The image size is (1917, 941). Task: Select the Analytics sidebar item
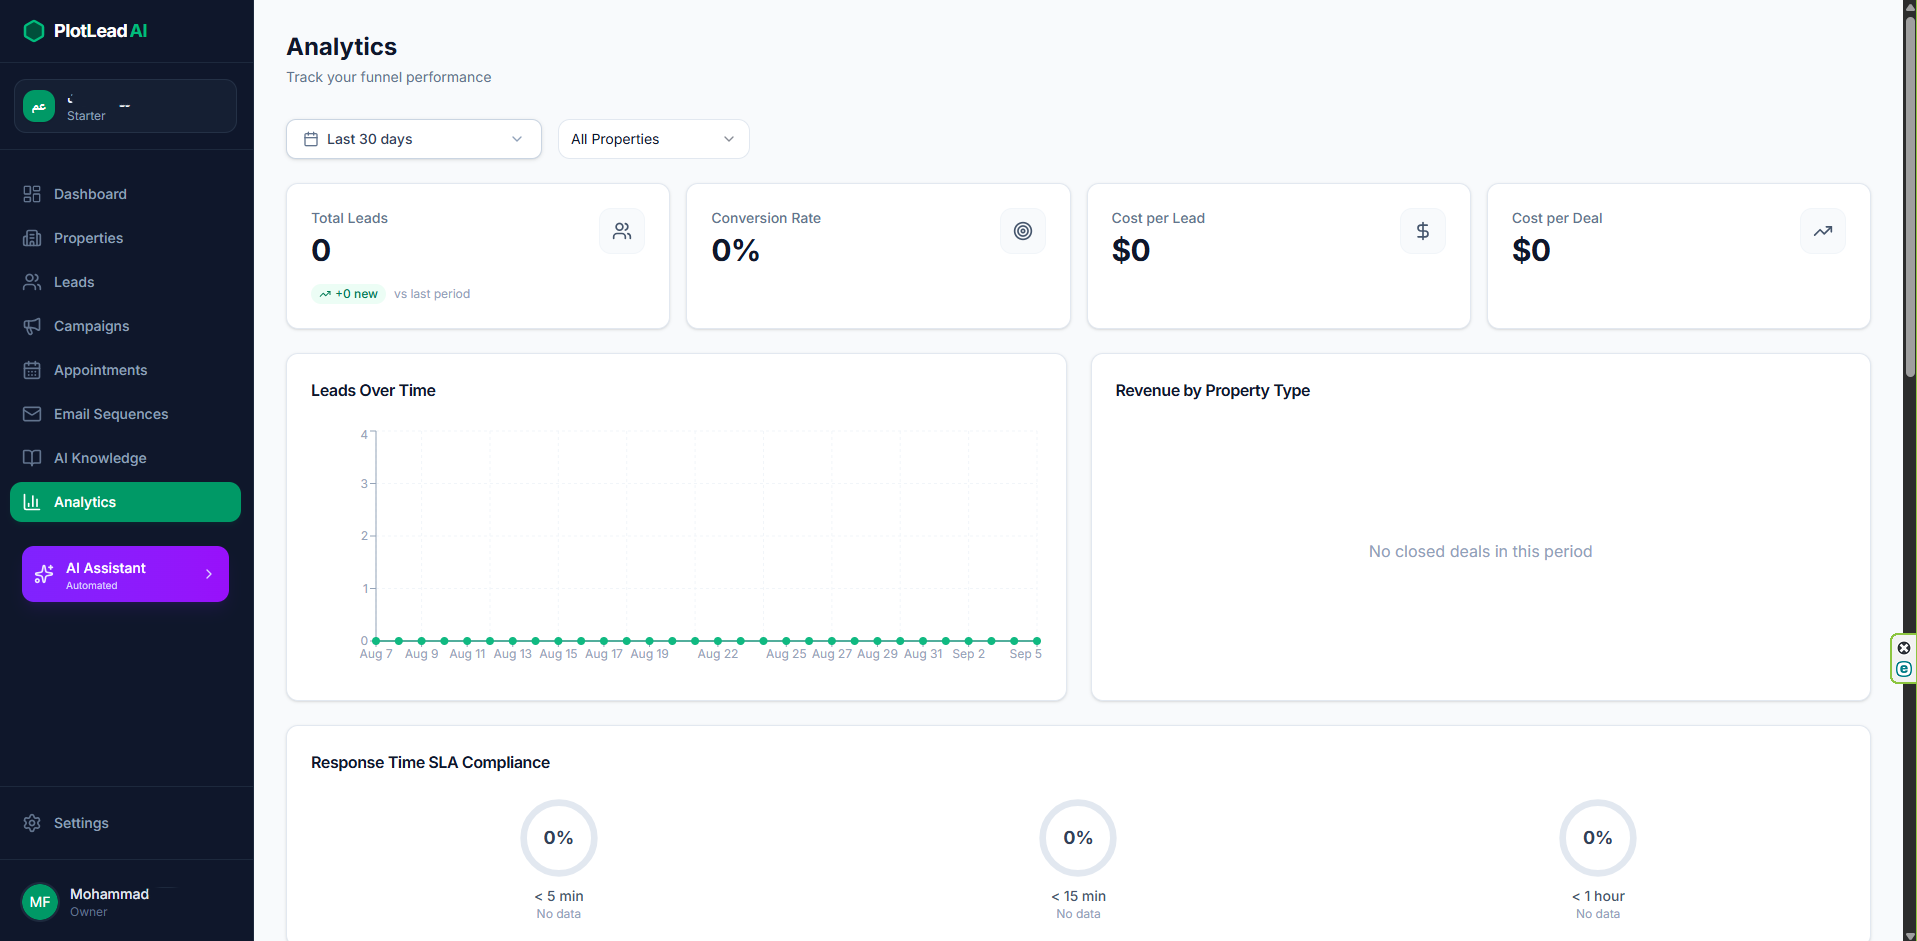(x=125, y=502)
